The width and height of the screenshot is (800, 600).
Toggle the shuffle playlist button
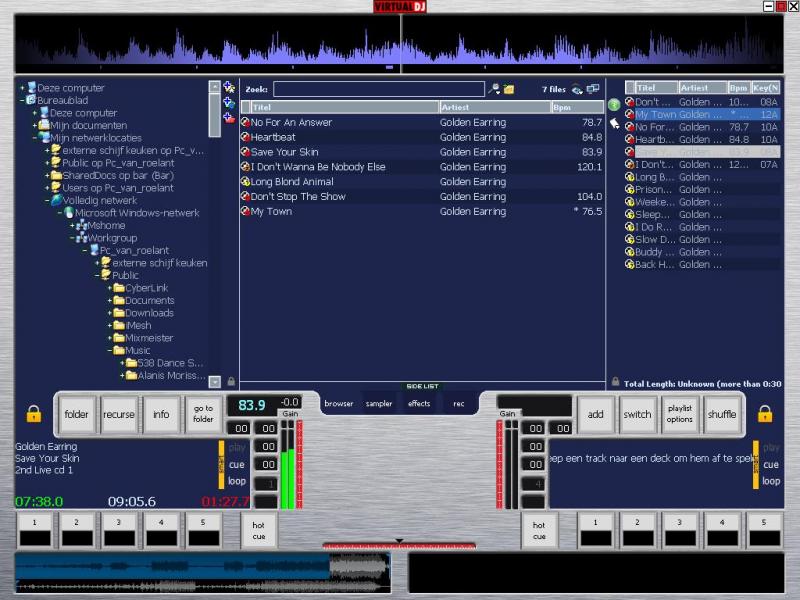click(722, 414)
